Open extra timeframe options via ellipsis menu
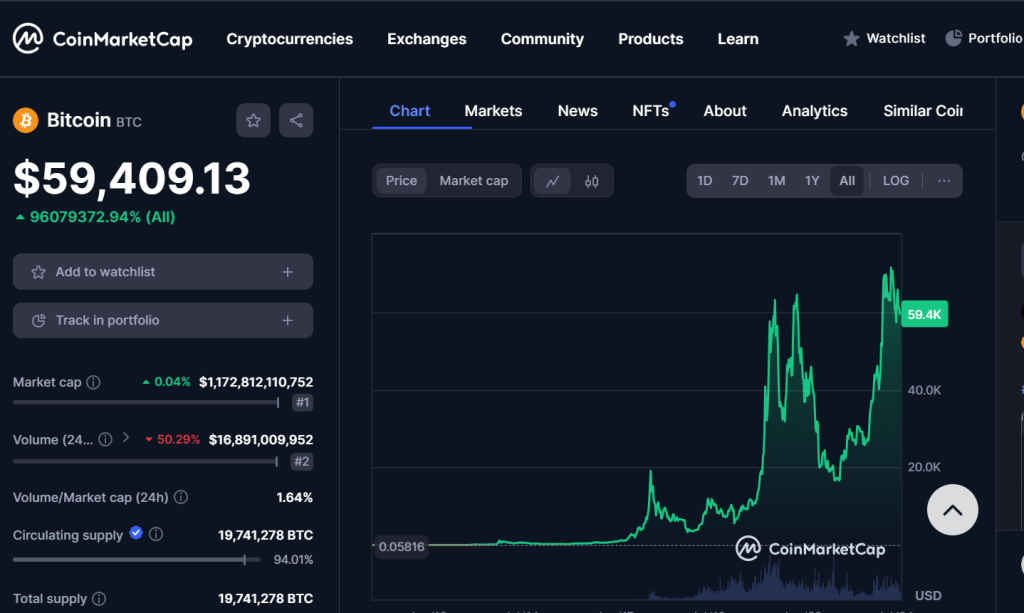This screenshot has width=1024, height=613. point(943,180)
